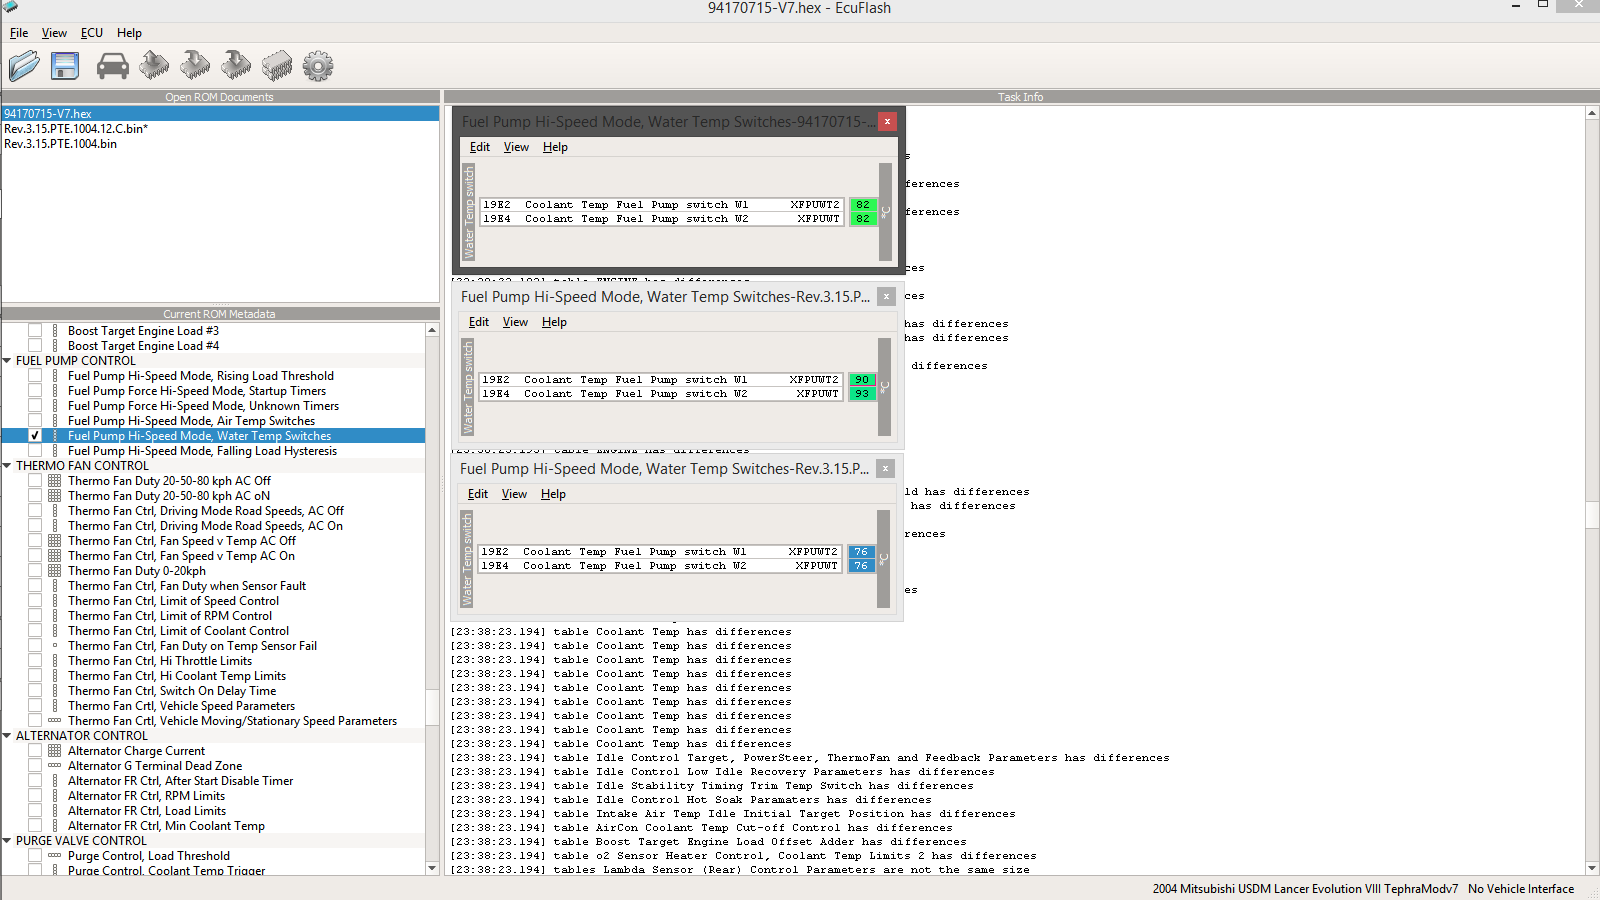Check the Boost Target Engine Load #3 box

[x=35, y=331]
